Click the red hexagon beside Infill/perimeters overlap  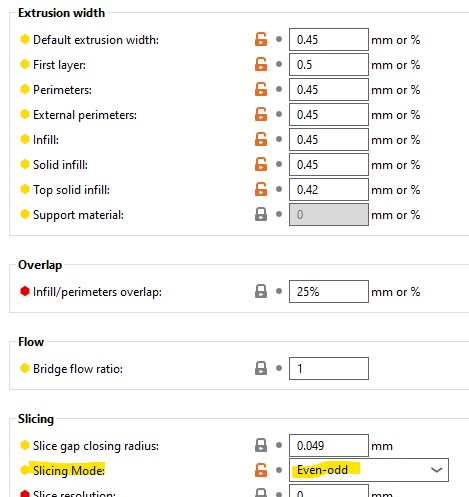click(25, 291)
